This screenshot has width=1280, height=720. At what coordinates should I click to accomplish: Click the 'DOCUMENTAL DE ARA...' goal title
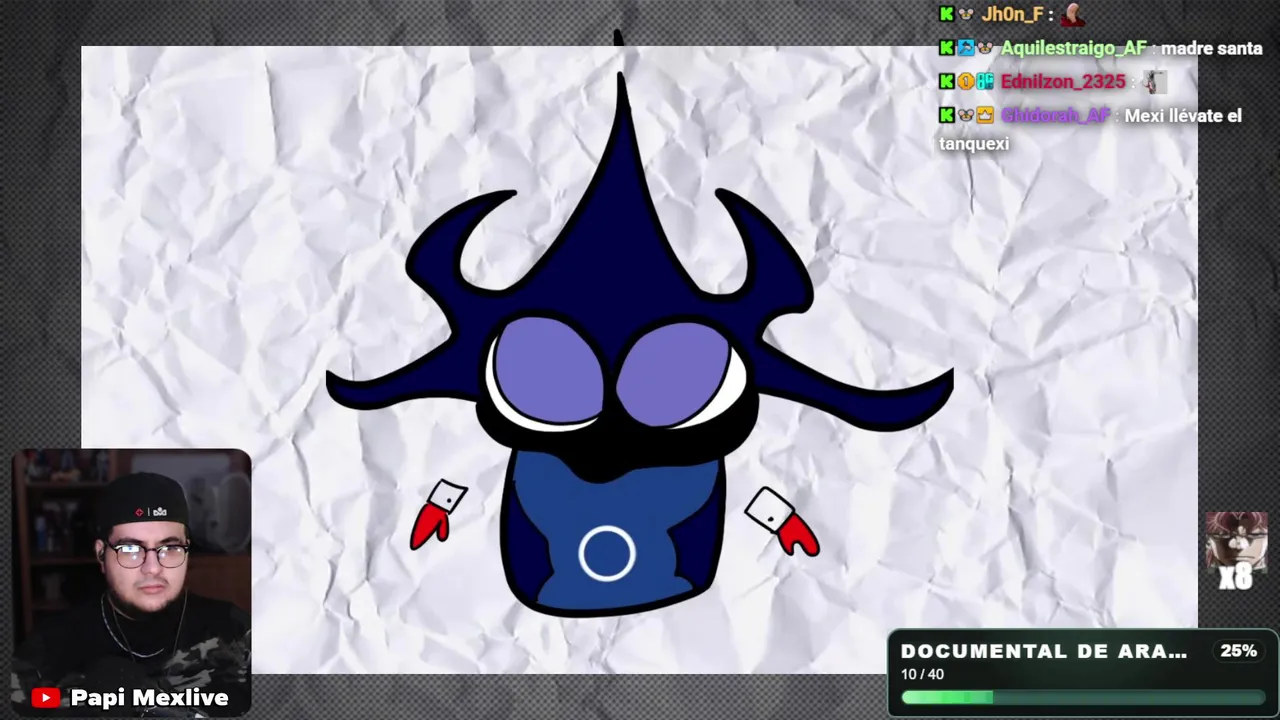tap(1044, 651)
